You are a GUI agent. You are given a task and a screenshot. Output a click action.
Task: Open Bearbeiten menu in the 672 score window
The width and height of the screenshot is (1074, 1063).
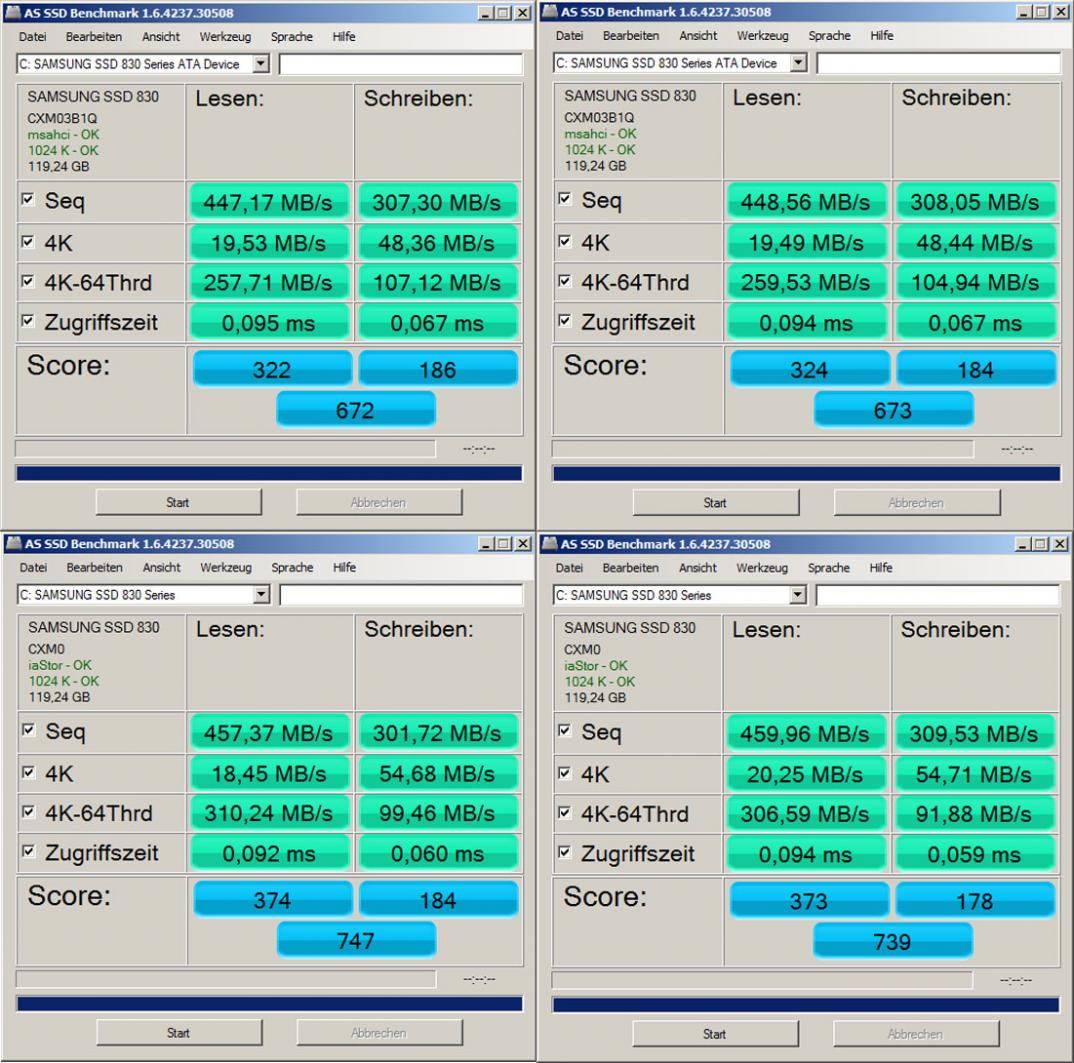94,37
